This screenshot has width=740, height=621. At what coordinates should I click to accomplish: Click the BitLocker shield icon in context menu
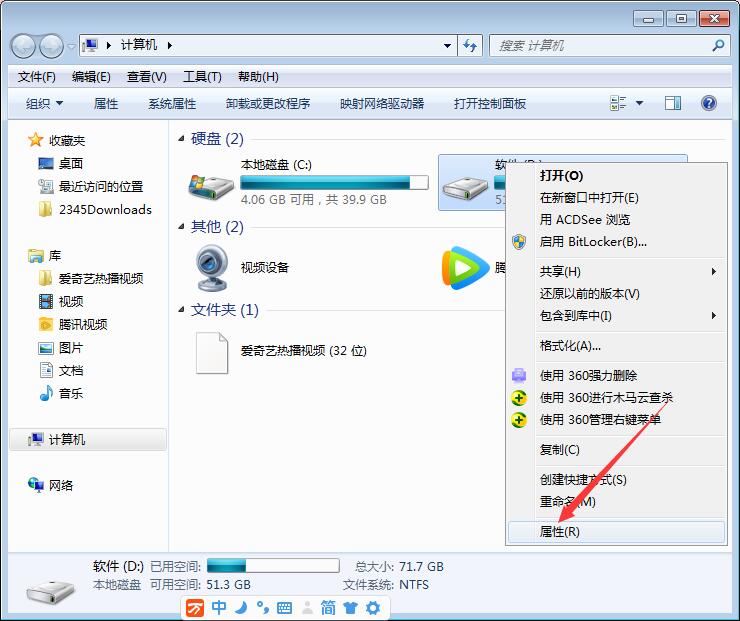pyautogui.click(x=519, y=242)
